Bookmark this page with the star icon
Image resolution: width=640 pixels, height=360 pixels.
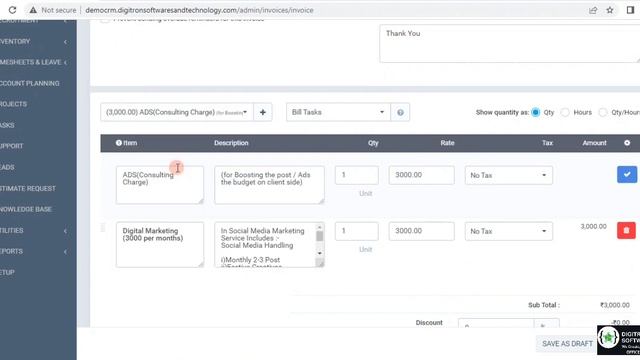610,10
